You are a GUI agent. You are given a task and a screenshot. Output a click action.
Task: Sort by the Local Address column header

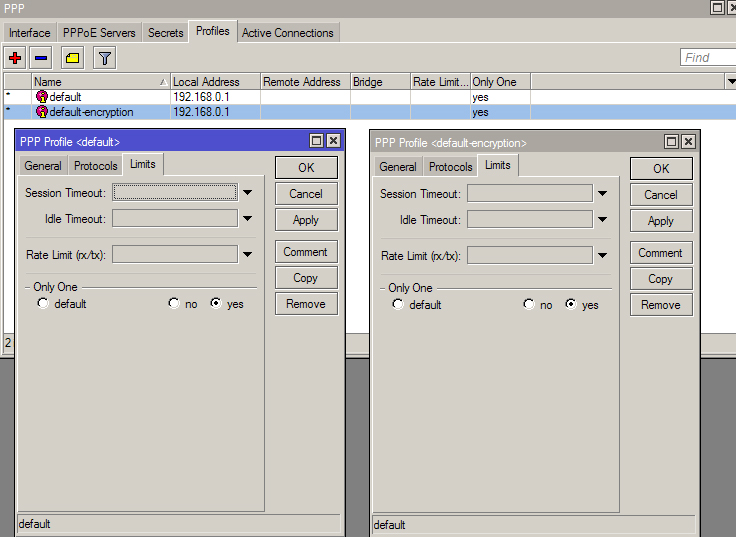tap(214, 82)
